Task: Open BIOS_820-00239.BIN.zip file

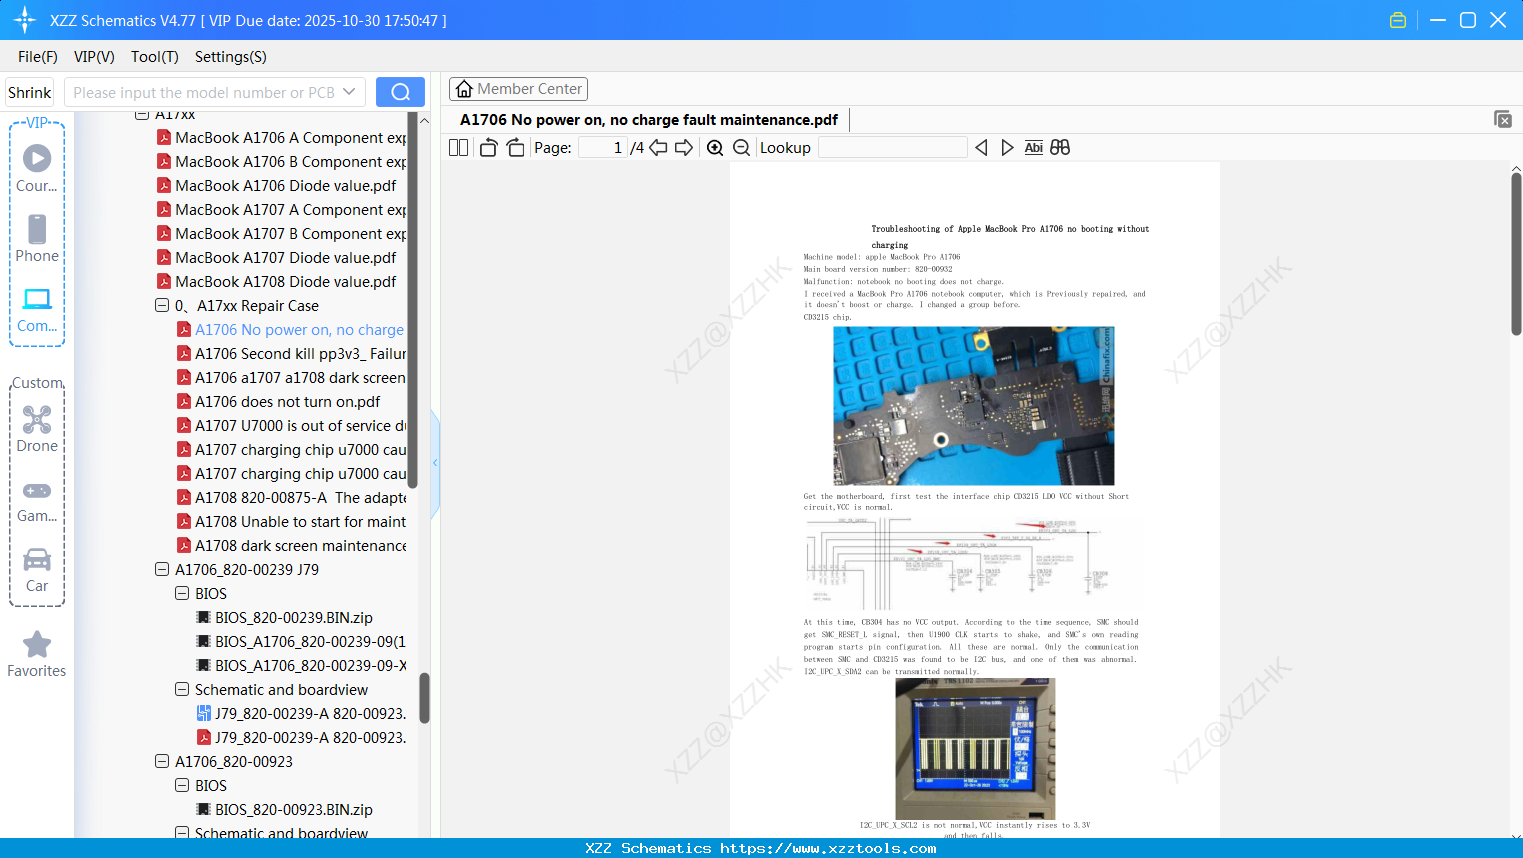Action: pyautogui.click(x=294, y=618)
